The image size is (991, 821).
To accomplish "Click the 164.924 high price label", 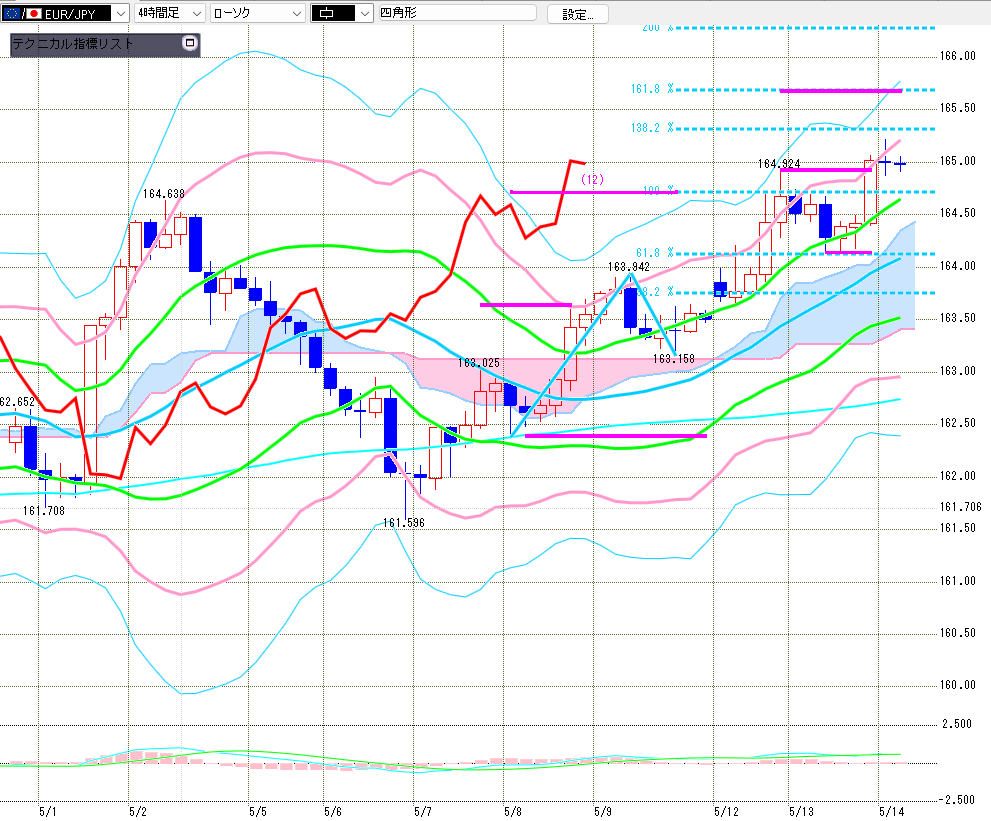I will tap(779, 164).
